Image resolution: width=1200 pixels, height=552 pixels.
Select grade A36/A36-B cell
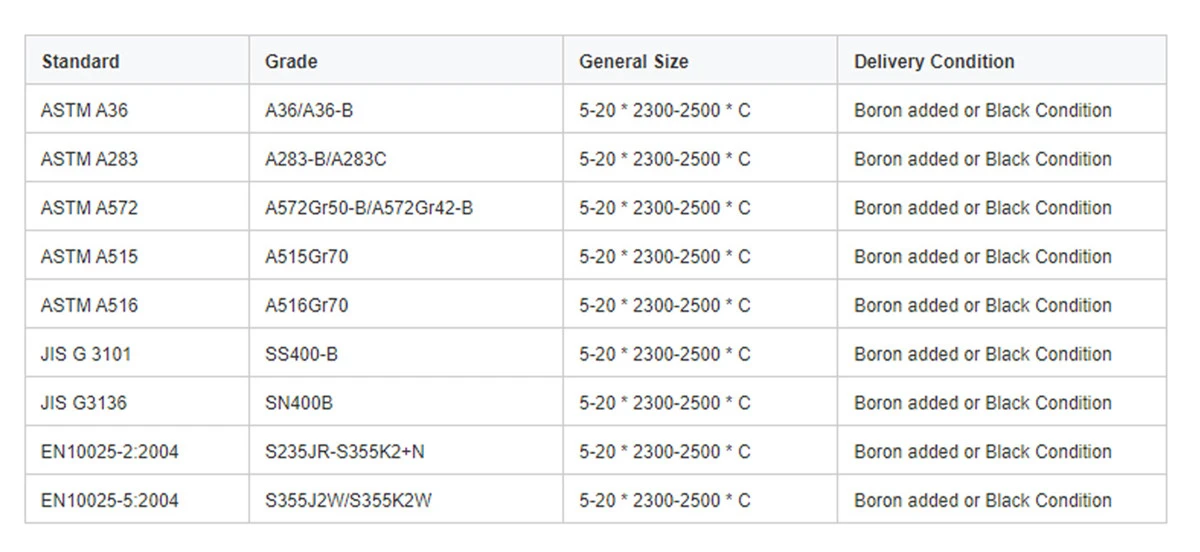pyautogui.click(x=406, y=110)
